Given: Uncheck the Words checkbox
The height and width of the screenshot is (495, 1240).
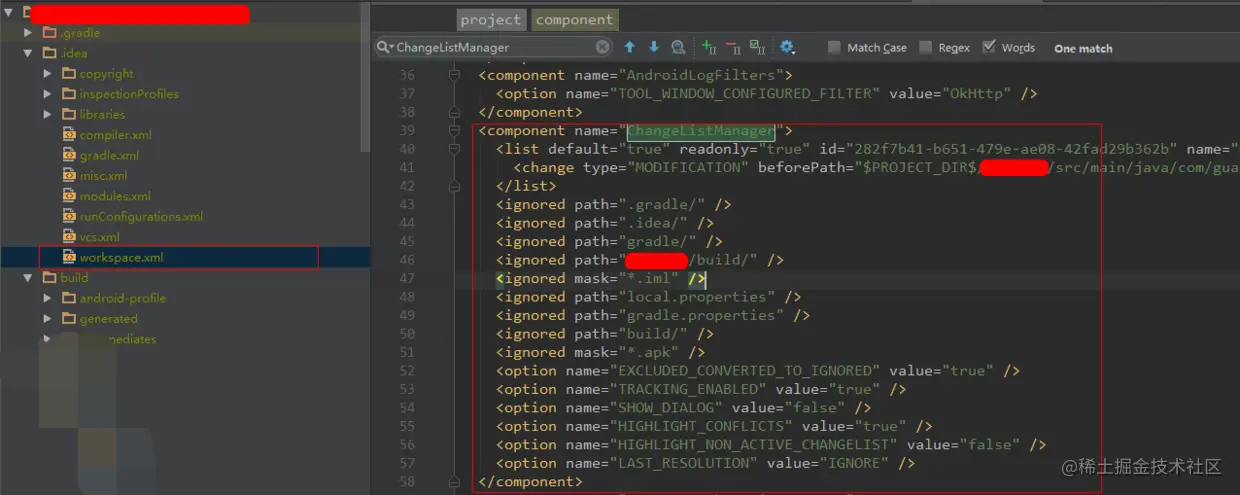Looking at the screenshot, I should point(989,47).
